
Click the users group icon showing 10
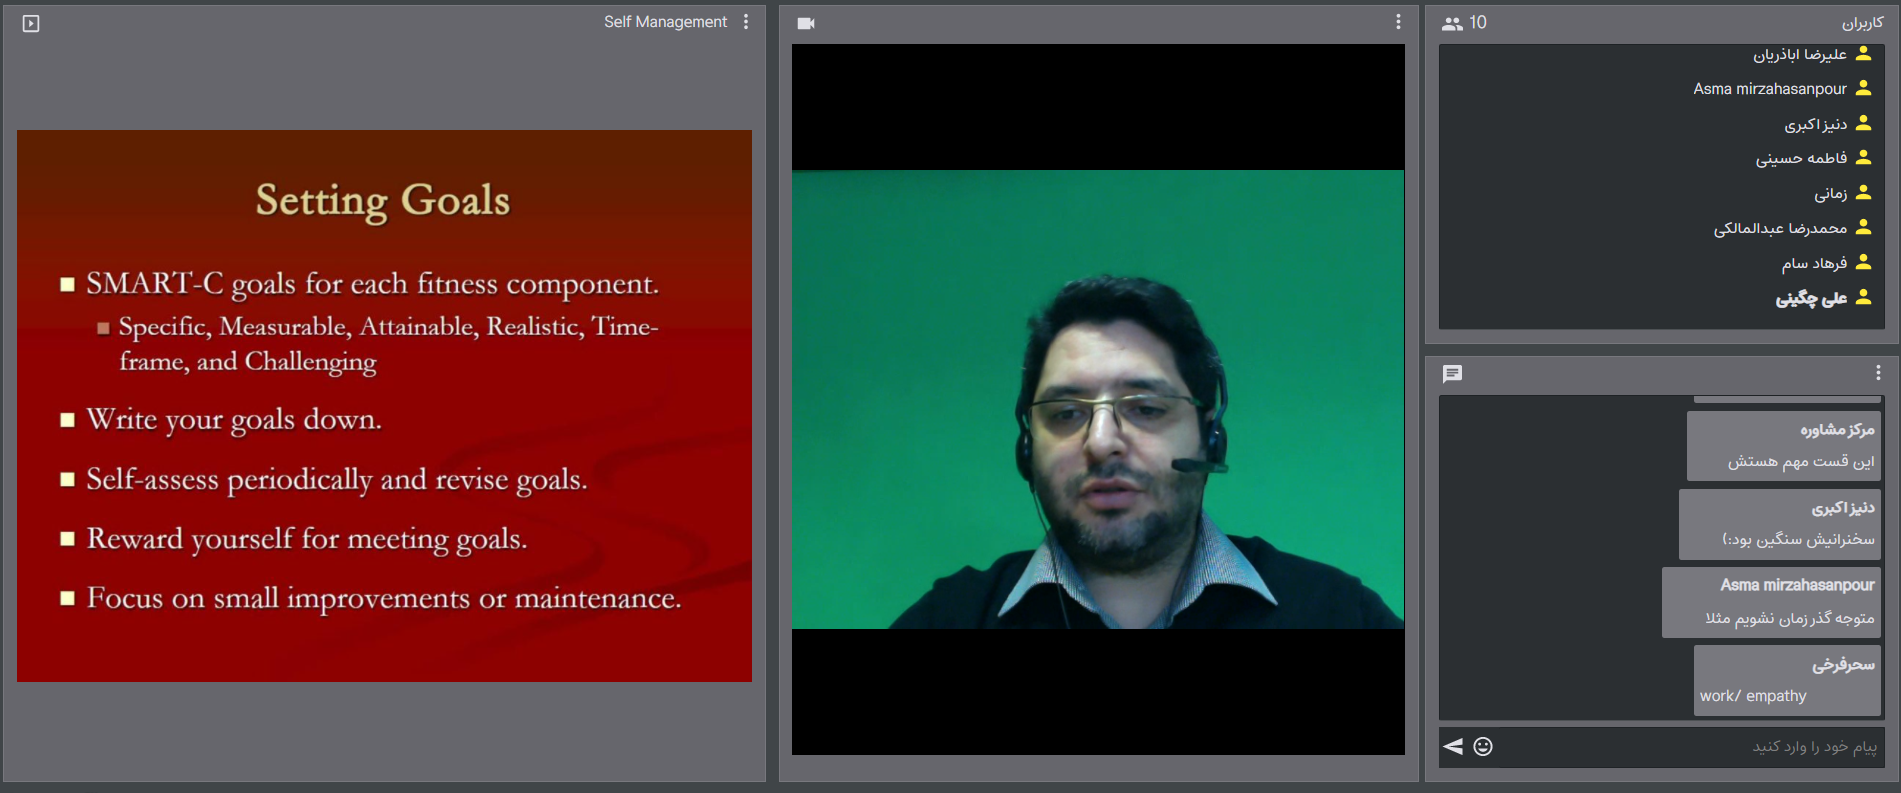[1452, 23]
